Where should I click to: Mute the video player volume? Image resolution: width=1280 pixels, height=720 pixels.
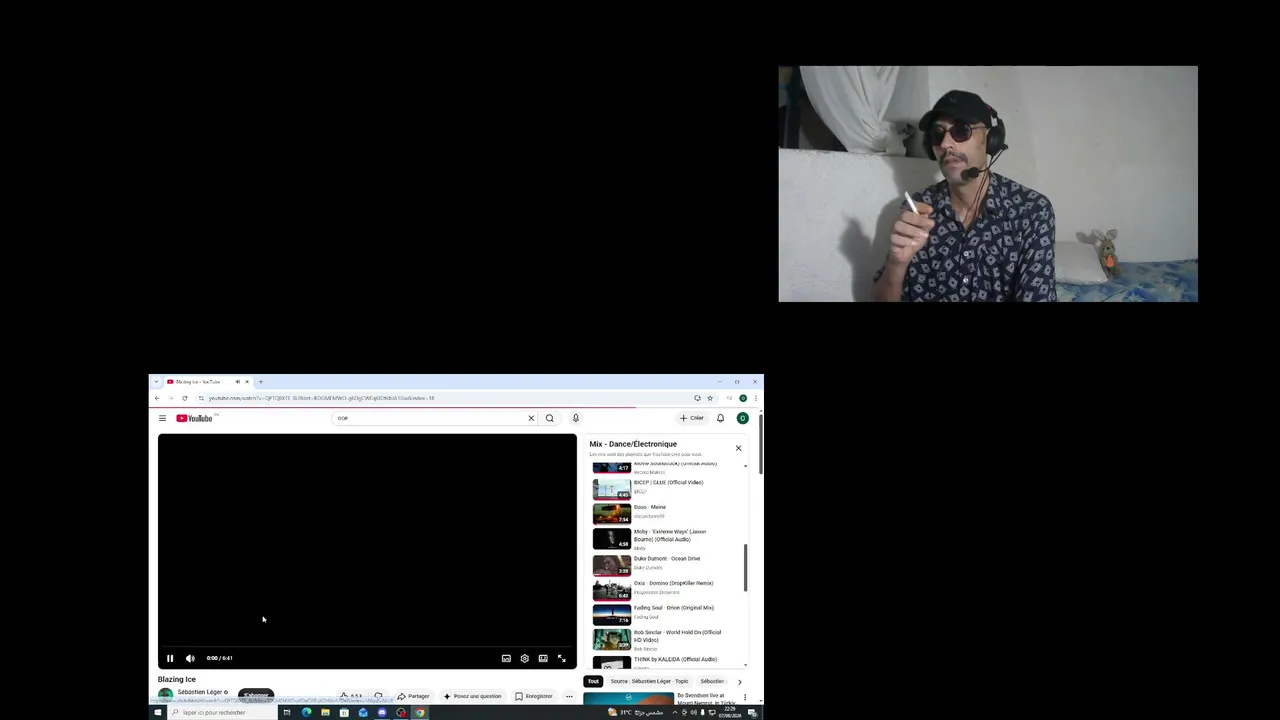coord(190,658)
